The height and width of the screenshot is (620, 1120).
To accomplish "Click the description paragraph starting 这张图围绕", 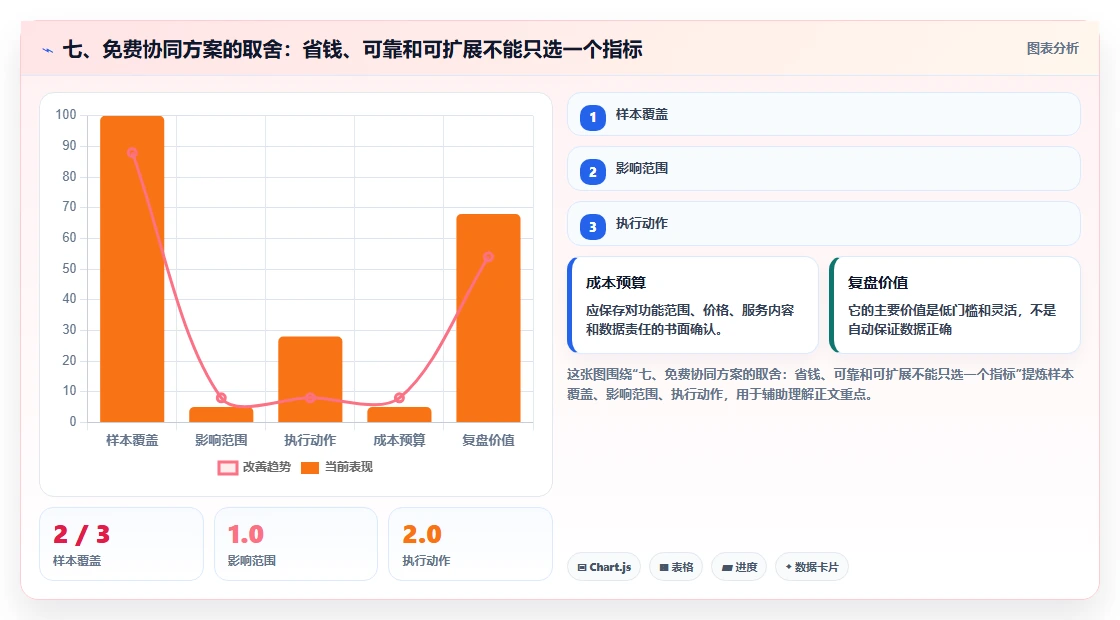I will [821, 384].
